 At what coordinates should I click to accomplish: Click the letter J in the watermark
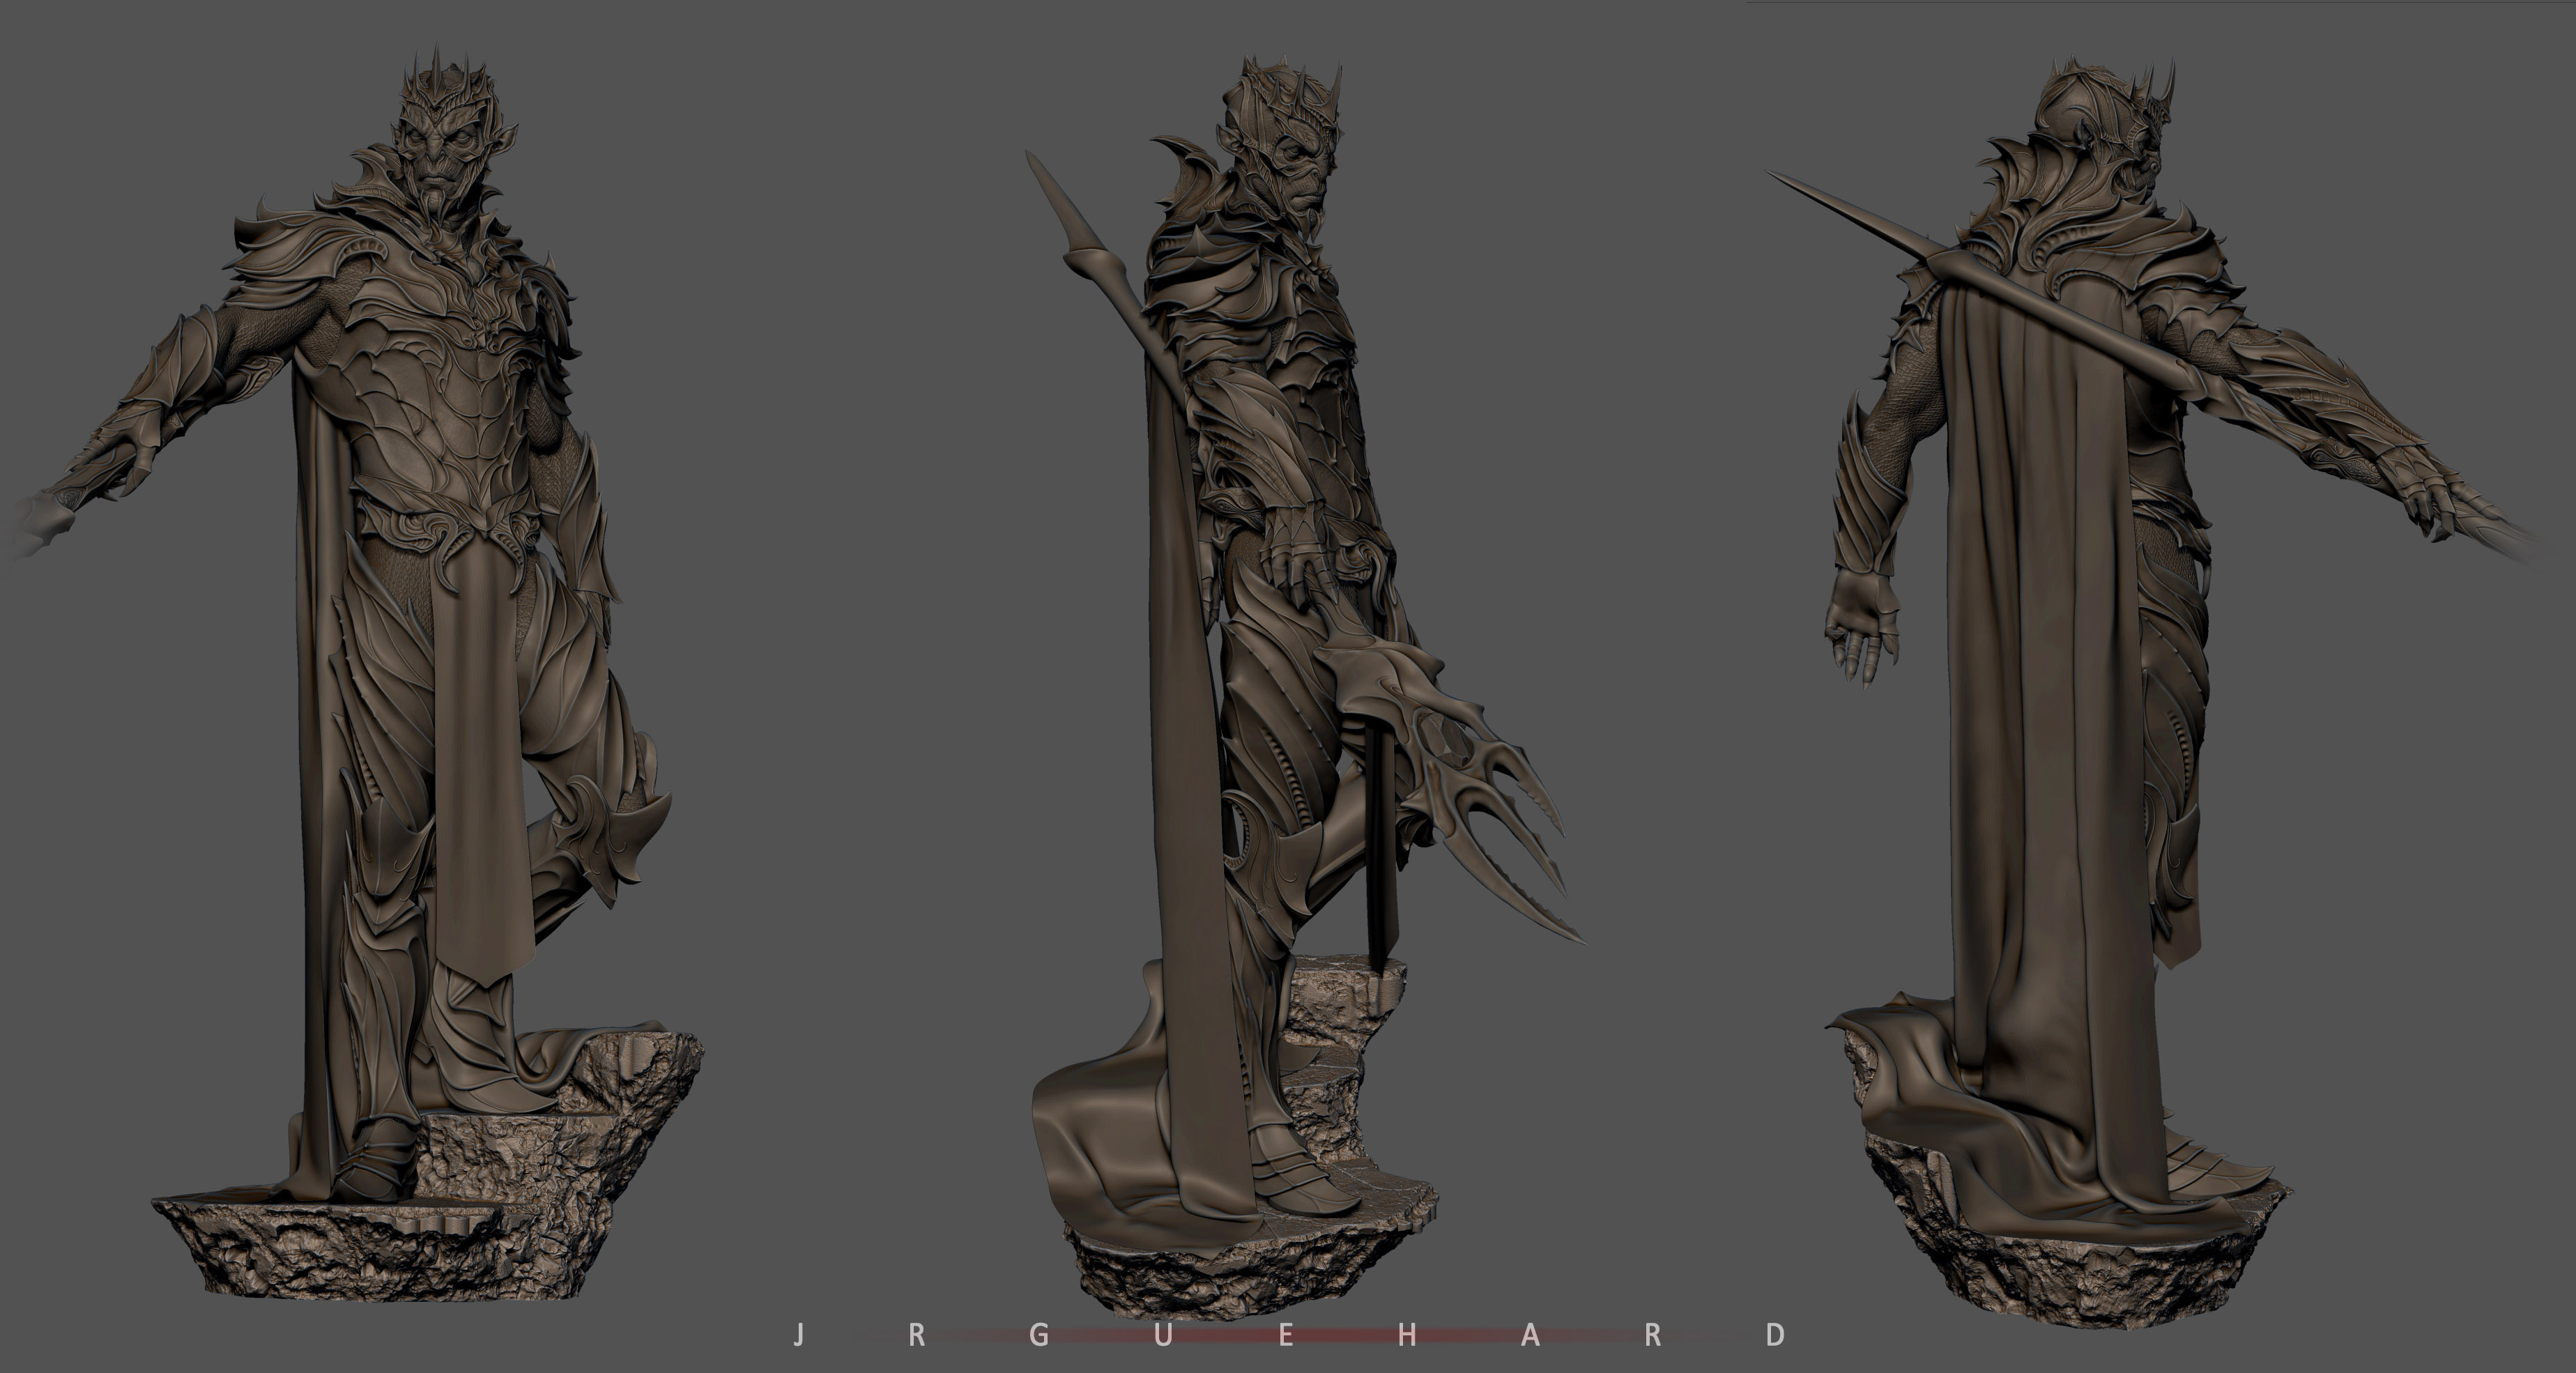tap(797, 1336)
